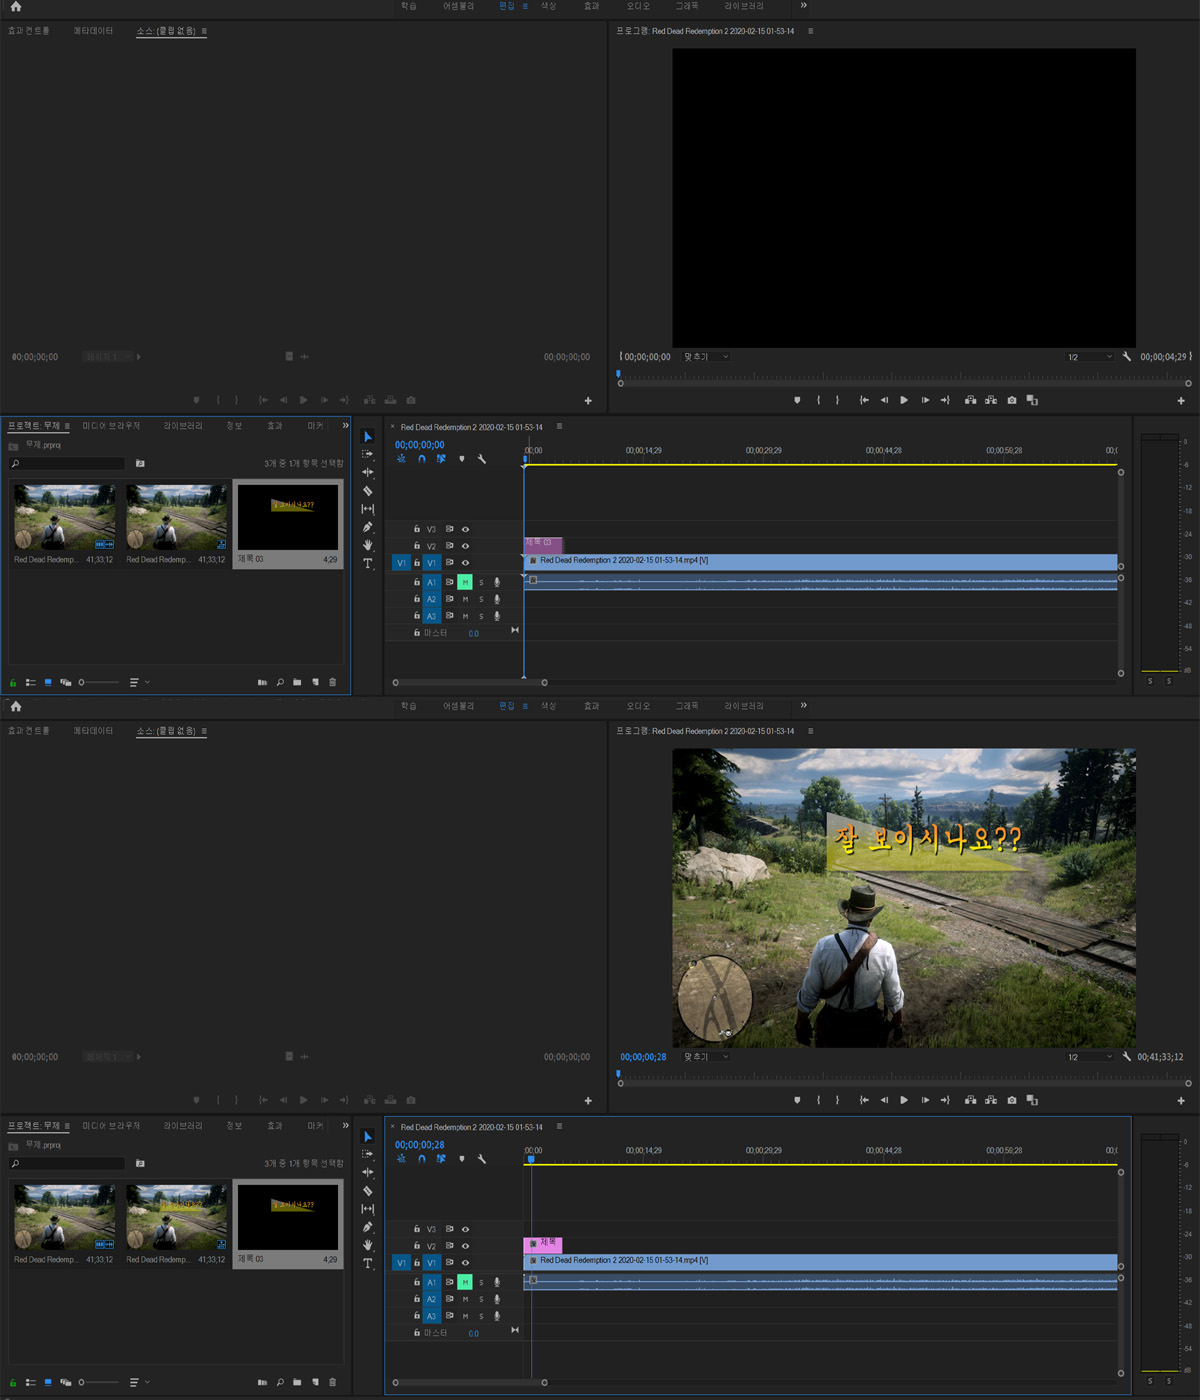Click the wrench timeline display settings in upper timeline

[x=481, y=459]
